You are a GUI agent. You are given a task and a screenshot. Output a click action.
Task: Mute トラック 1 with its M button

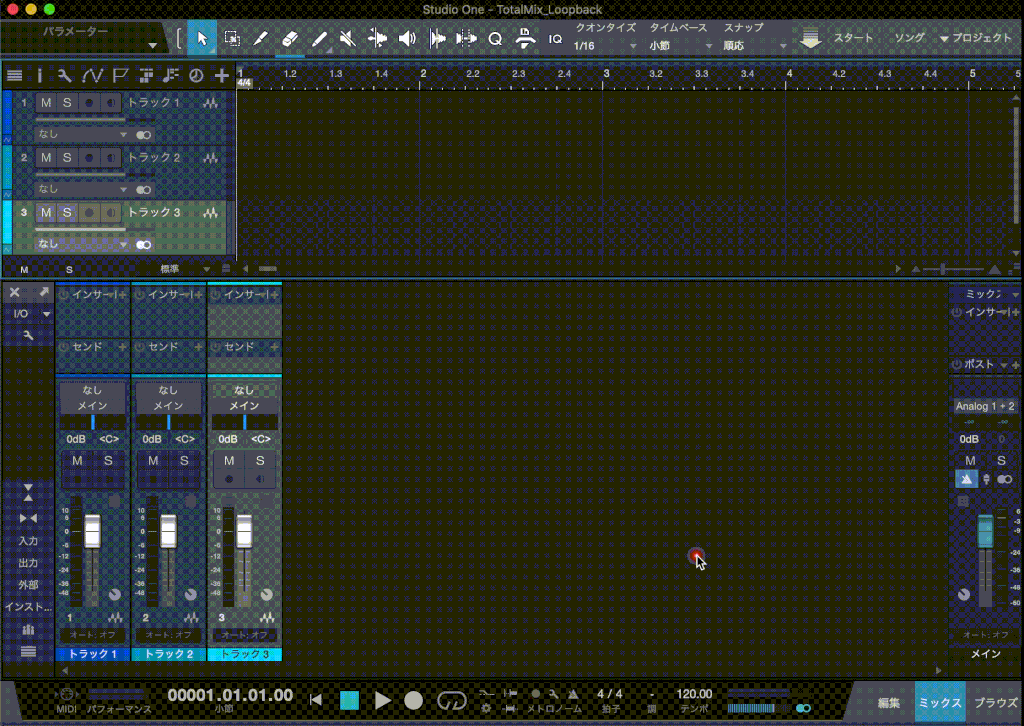[46, 102]
